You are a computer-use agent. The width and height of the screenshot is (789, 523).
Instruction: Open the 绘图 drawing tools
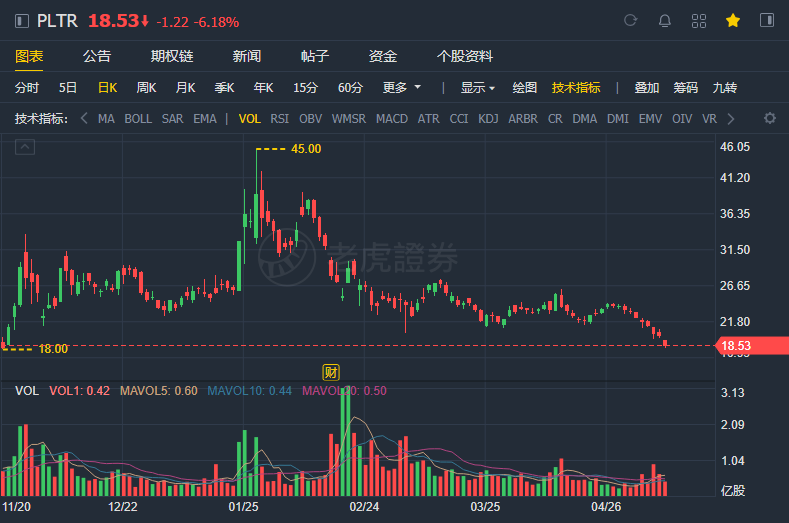point(524,88)
